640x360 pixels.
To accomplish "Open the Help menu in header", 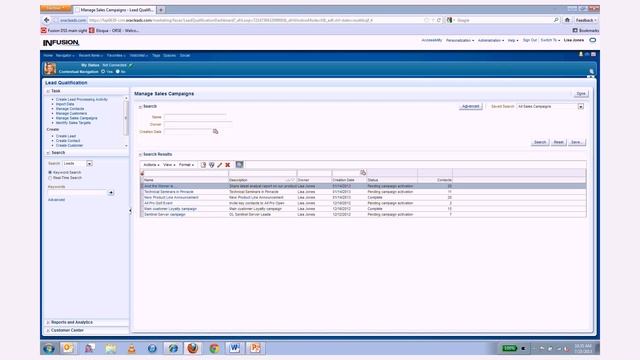I will click(x=513, y=40).
